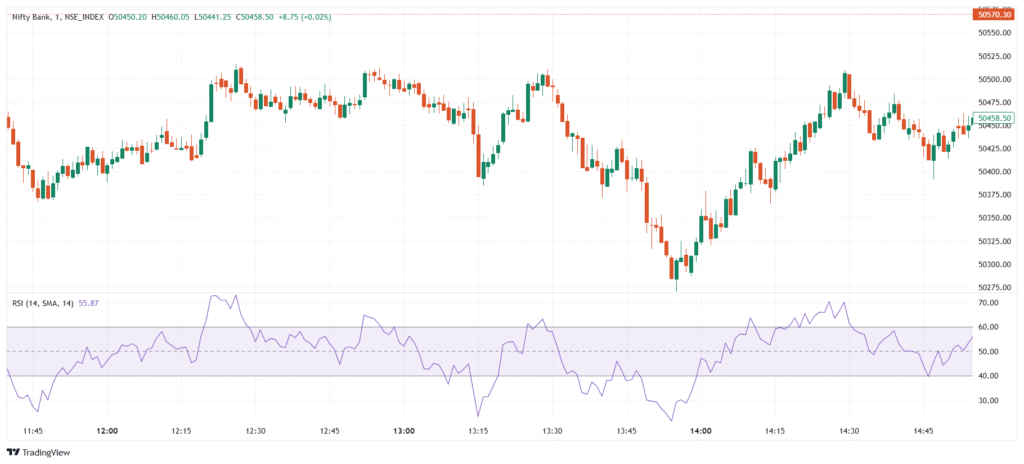Image resolution: width=1024 pixels, height=464 pixels.
Task: Select the 14:00 time axis label
Action: pyautogui.click(x=700, y=431)
